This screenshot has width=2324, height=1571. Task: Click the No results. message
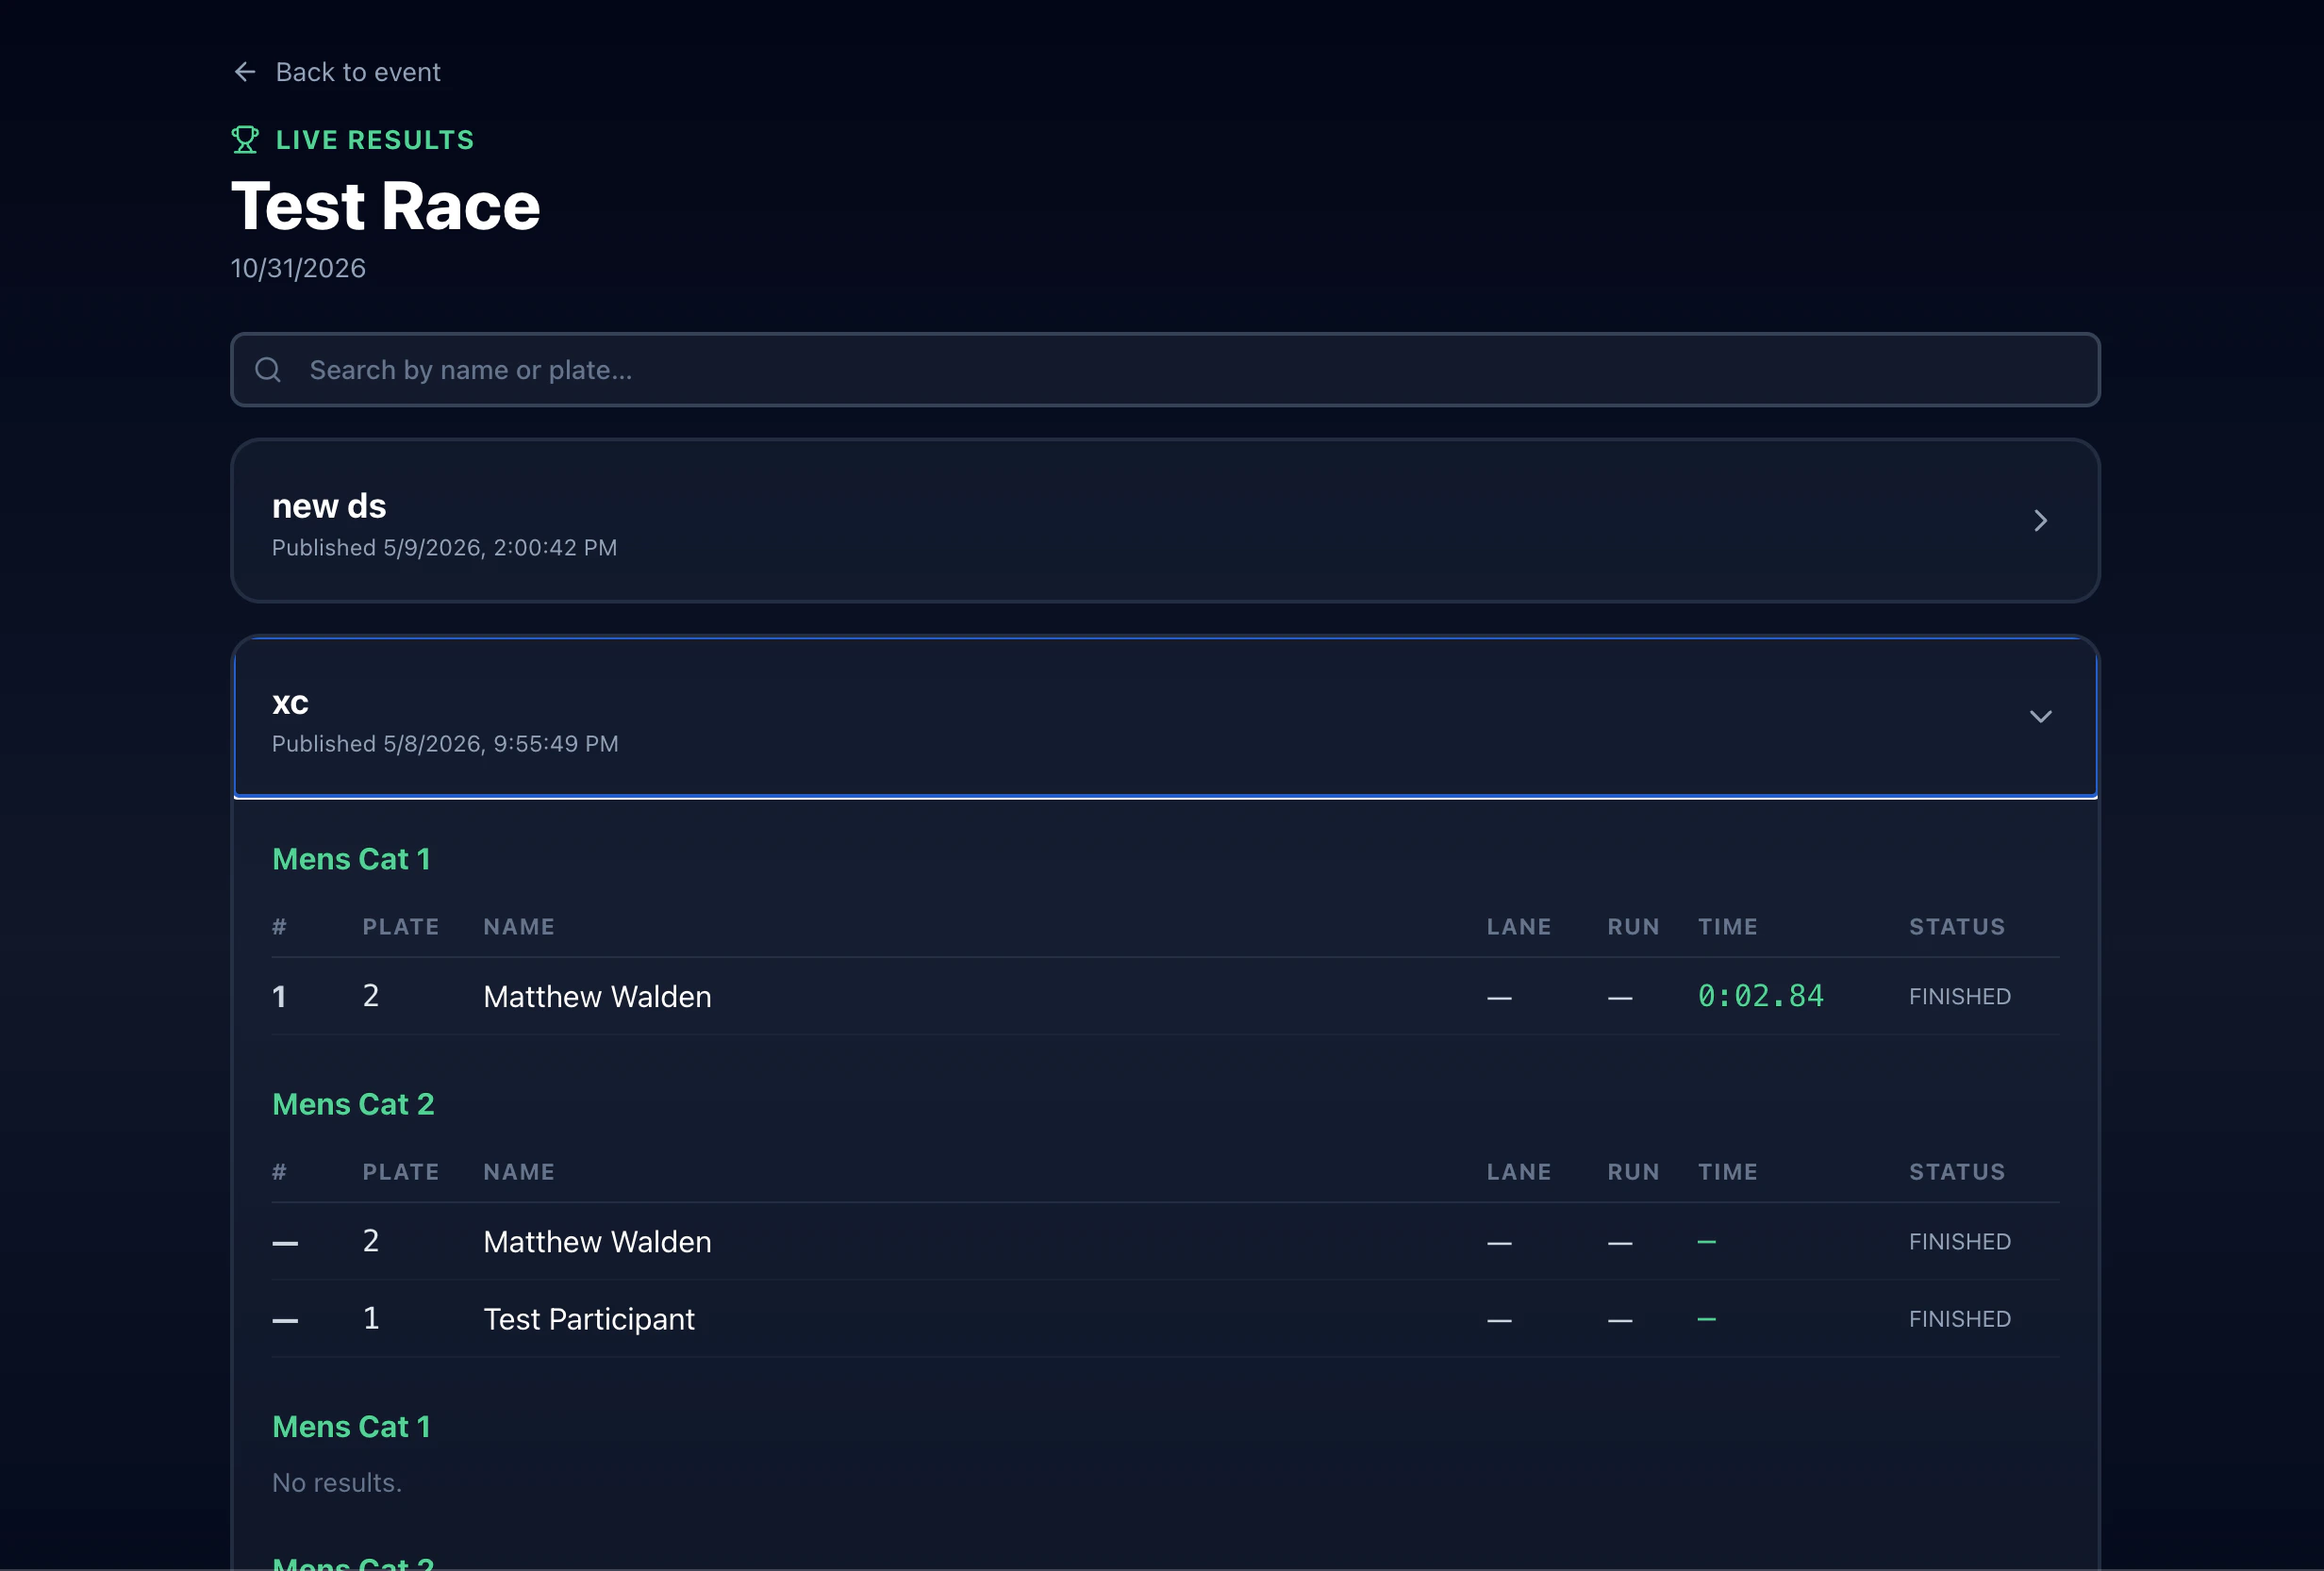click(337, 1482)
